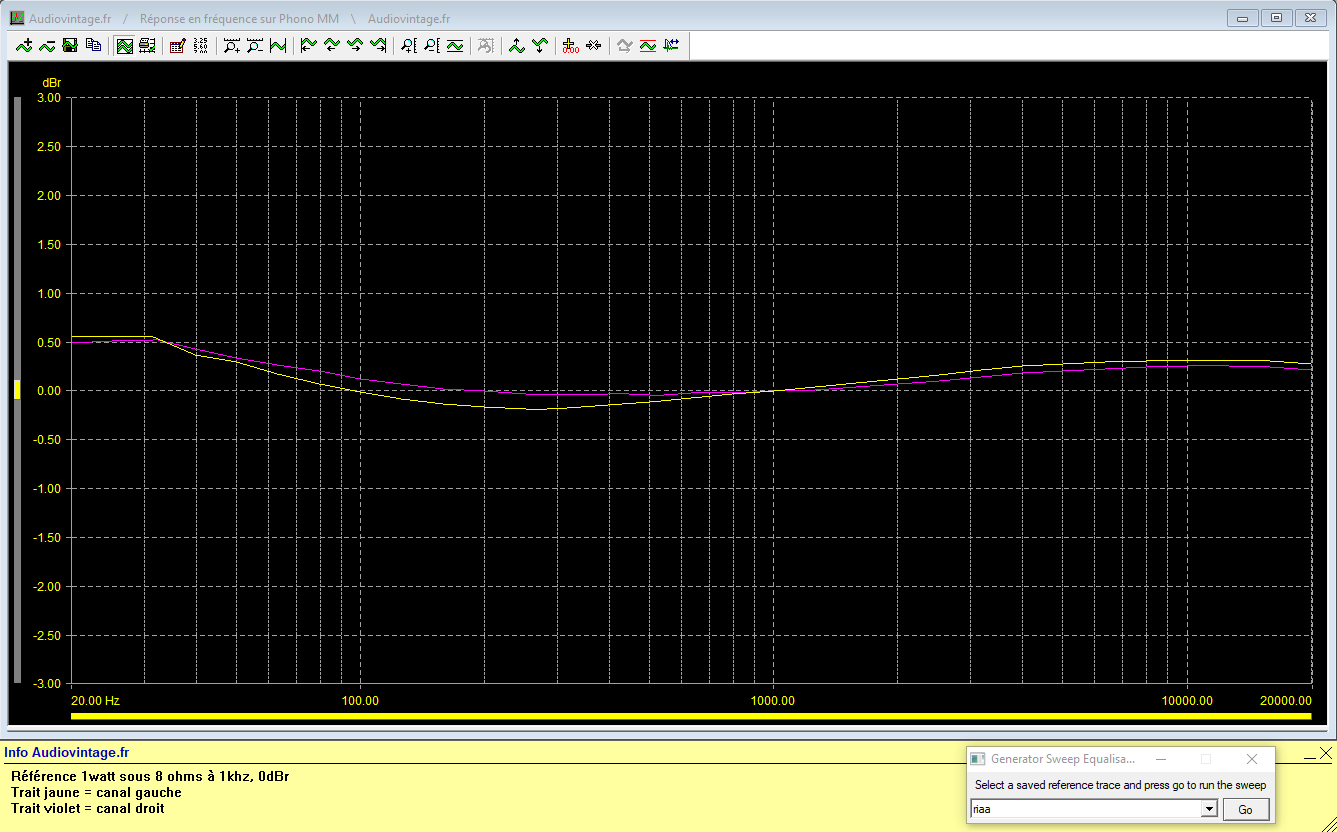Click the 100.00 X-axis label
1337x832 pixels.
(360, 701)
